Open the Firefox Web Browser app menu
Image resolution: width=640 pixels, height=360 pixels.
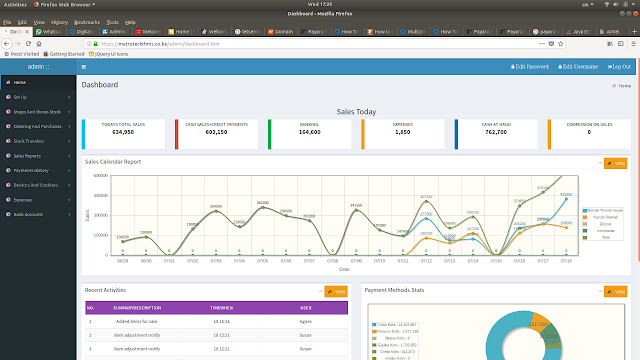point(64,4)
